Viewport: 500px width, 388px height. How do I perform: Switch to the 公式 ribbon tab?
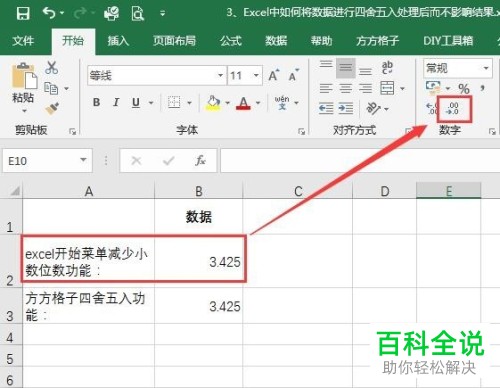coord(231,41)
